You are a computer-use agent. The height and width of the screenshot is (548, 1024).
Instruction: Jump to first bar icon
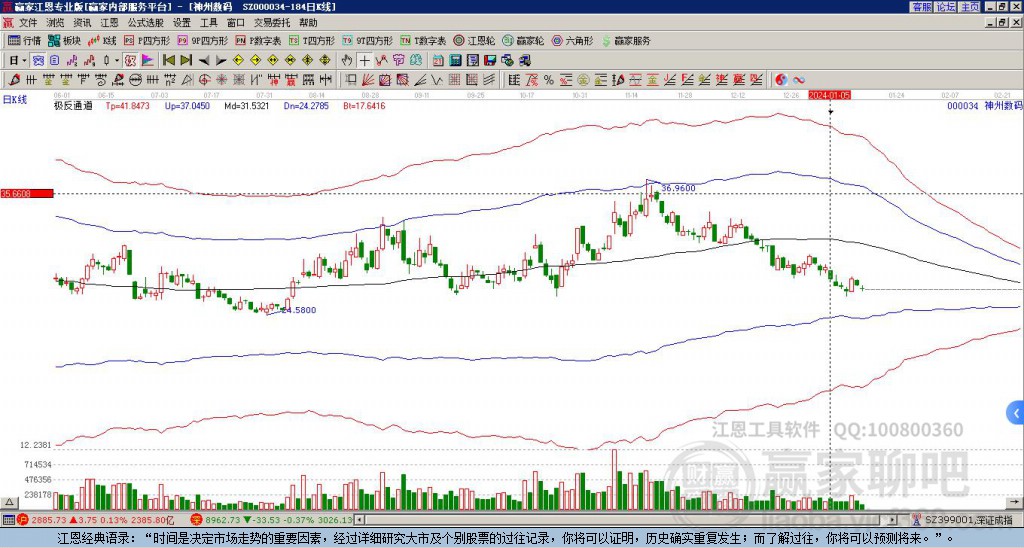[x=168, y=61]
